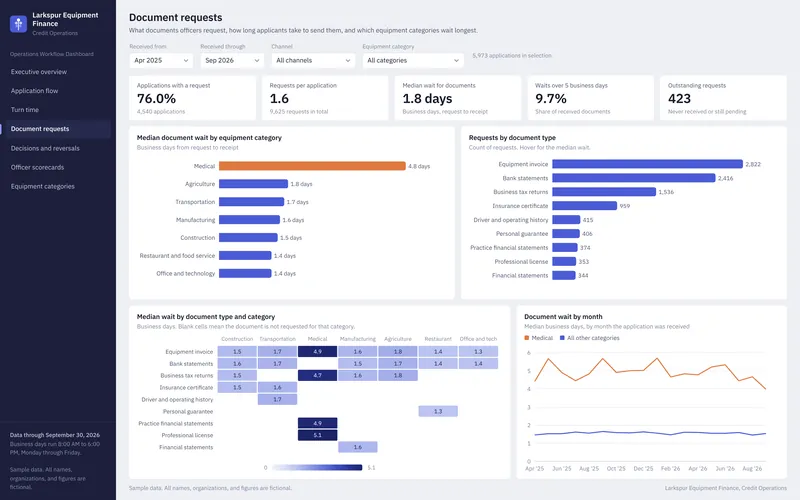Click heatmap cell Bank statements Construction 1.6
This screenshot has width=800, height=500.
pyautogui.click(x=237, y=364)
